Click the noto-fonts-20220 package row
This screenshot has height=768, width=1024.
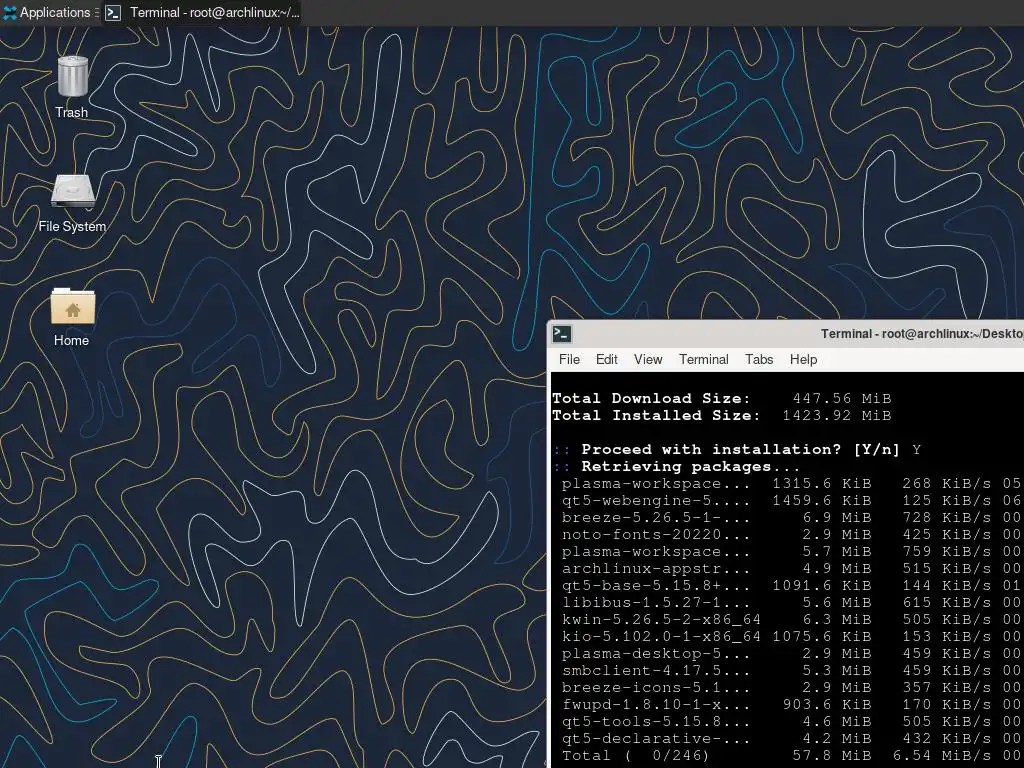791,534
